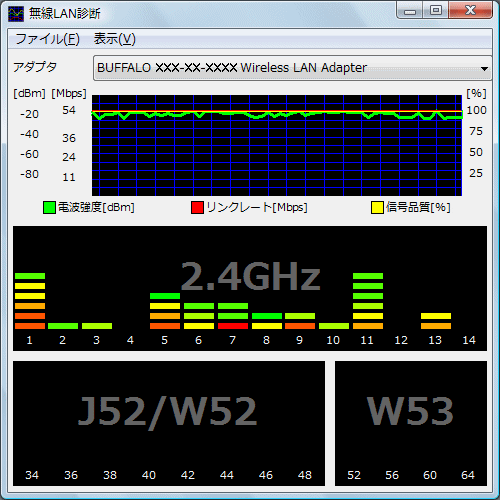Minimize the 無線LAN診断 window

pyautogui.click(x=410, y=10)
